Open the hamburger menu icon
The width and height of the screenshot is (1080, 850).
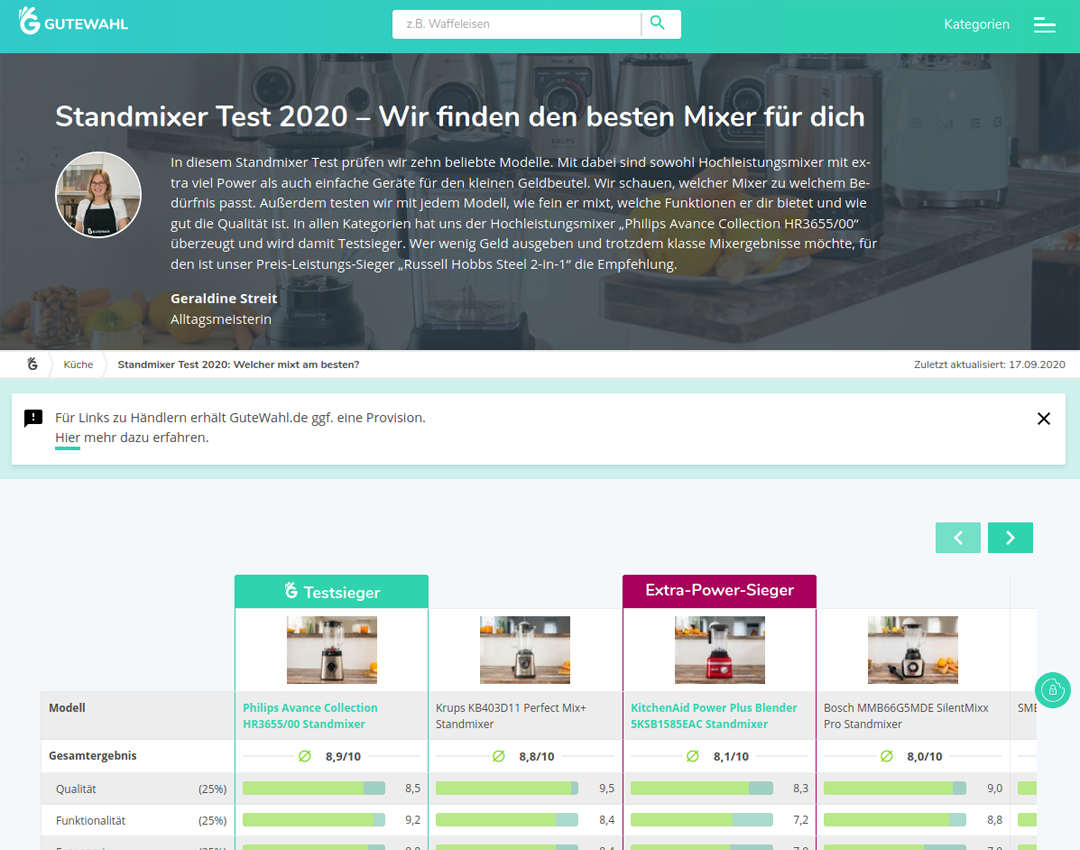[1044, 25]
